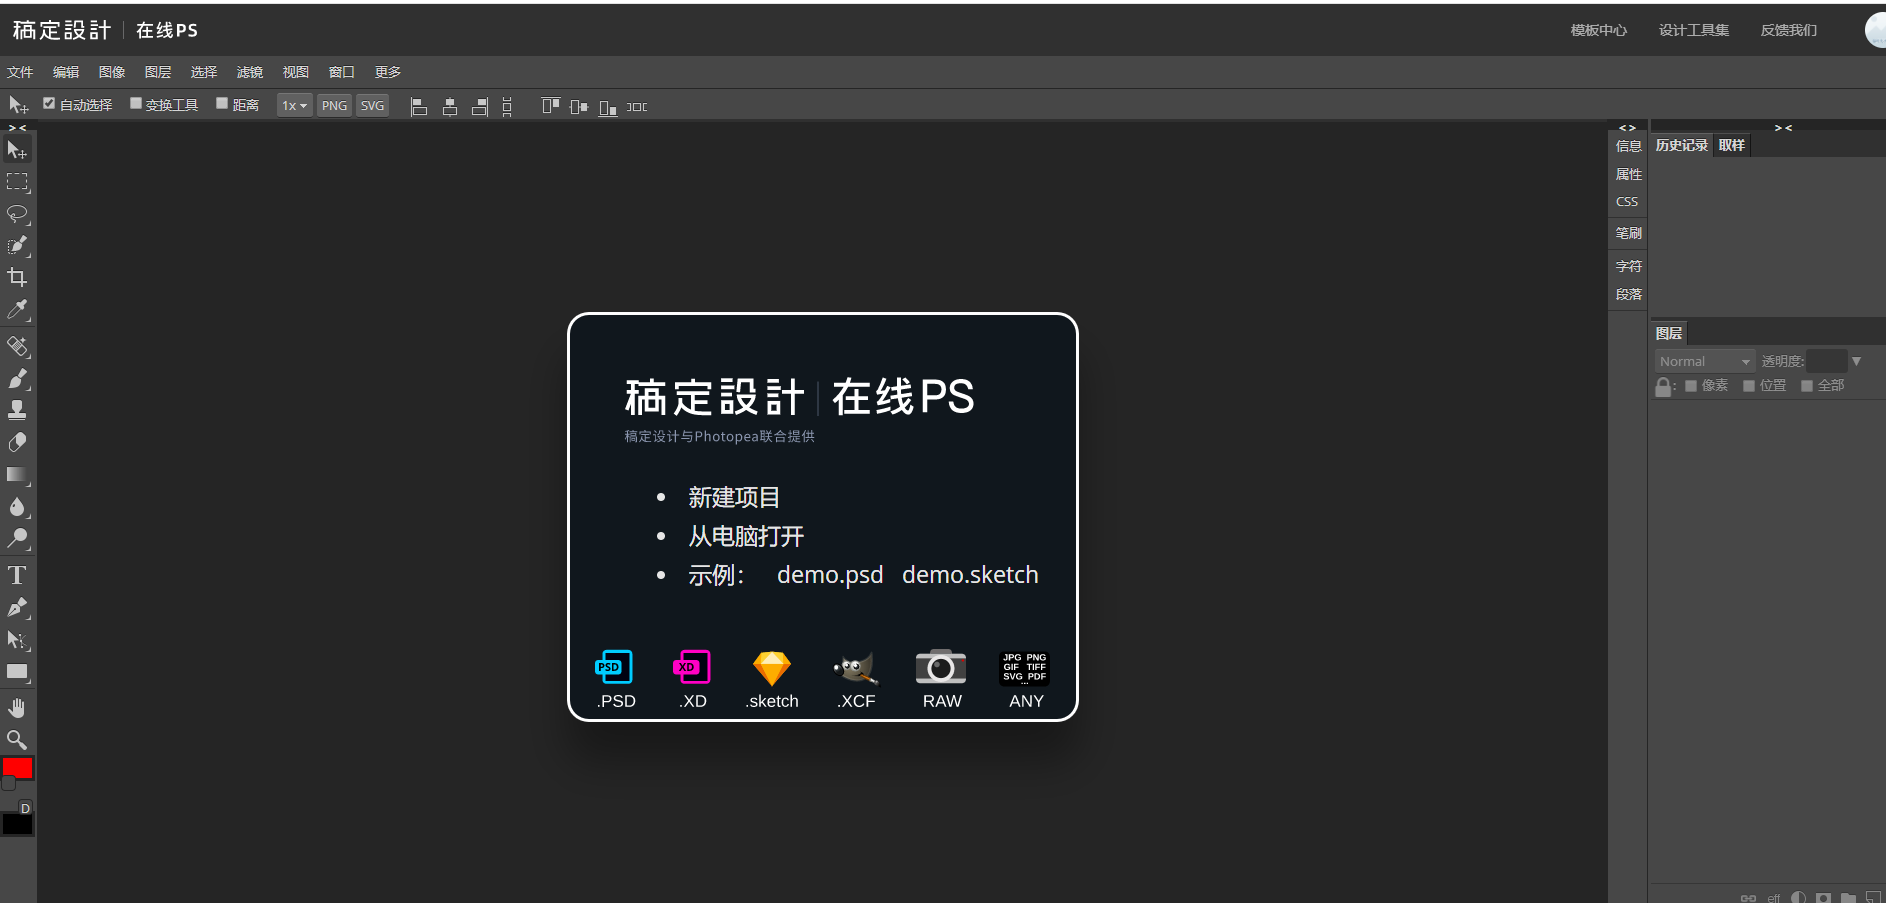This screenshot has height=903, width=1886.
Task: Collapse the right panels using the >< arrows
Action: click(1783, 128)
